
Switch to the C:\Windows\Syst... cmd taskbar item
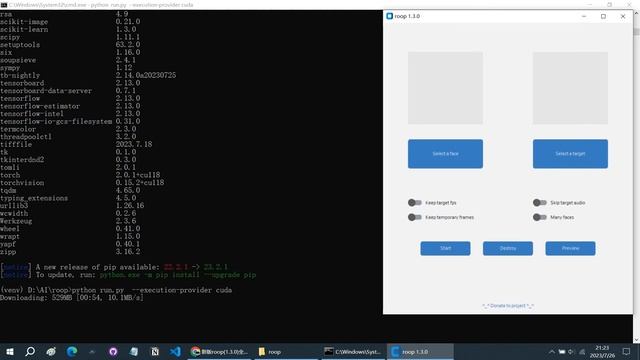tap(353, 351)
